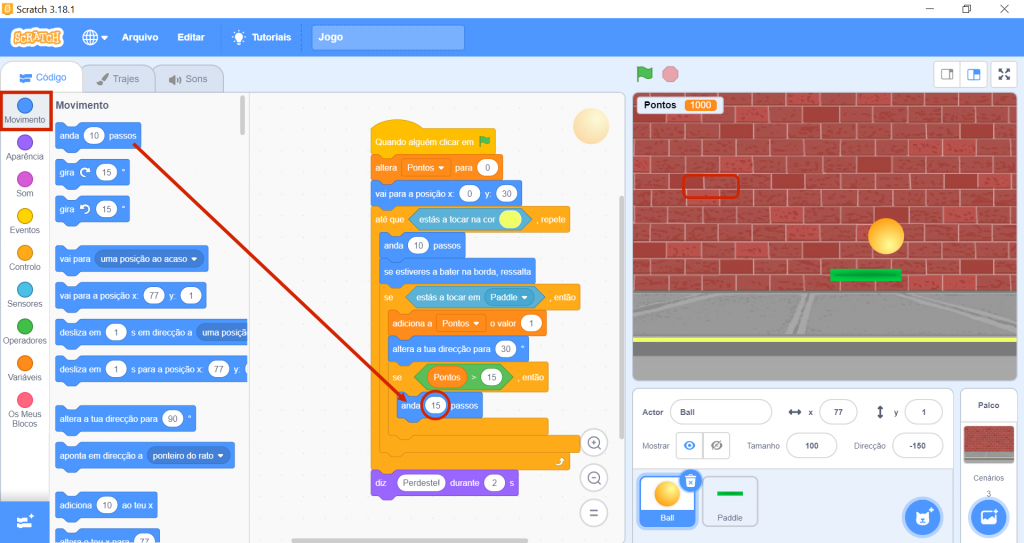Select Os Meus Blocos category

pos(25,410)
